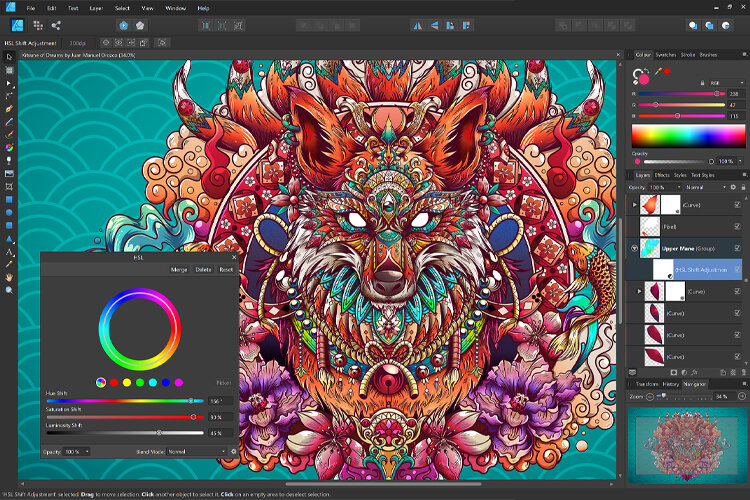
Task: Switch to History tab
Action: pos(671,384)
